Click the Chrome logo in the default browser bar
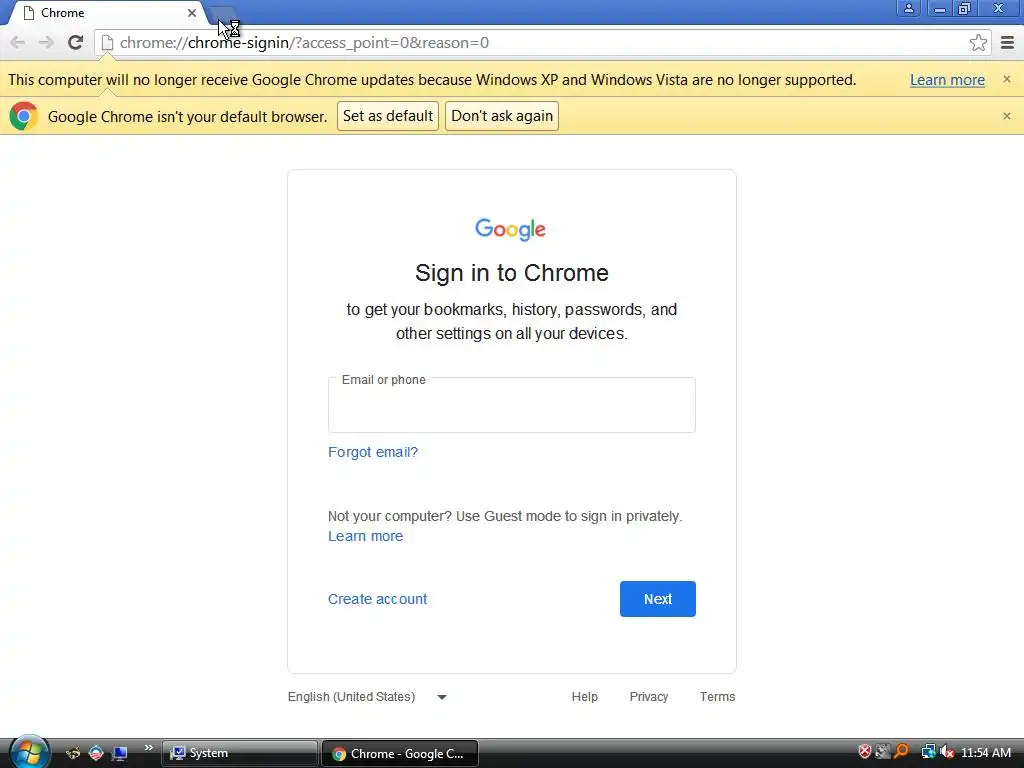The width and height of the screenshot is (1024, 768). (x=24, y=116)
